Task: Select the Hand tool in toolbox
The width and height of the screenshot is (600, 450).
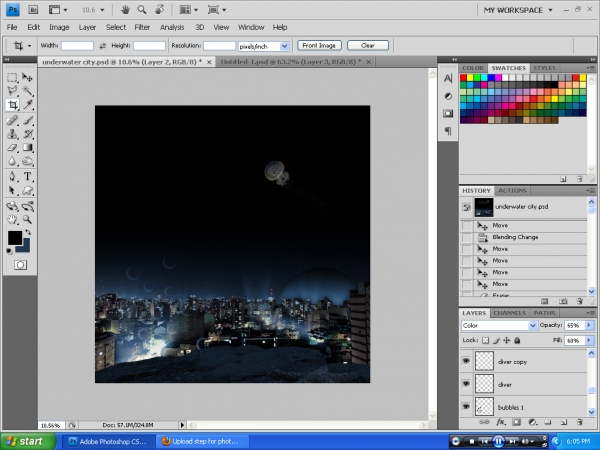Action: [x=12, y=219]
